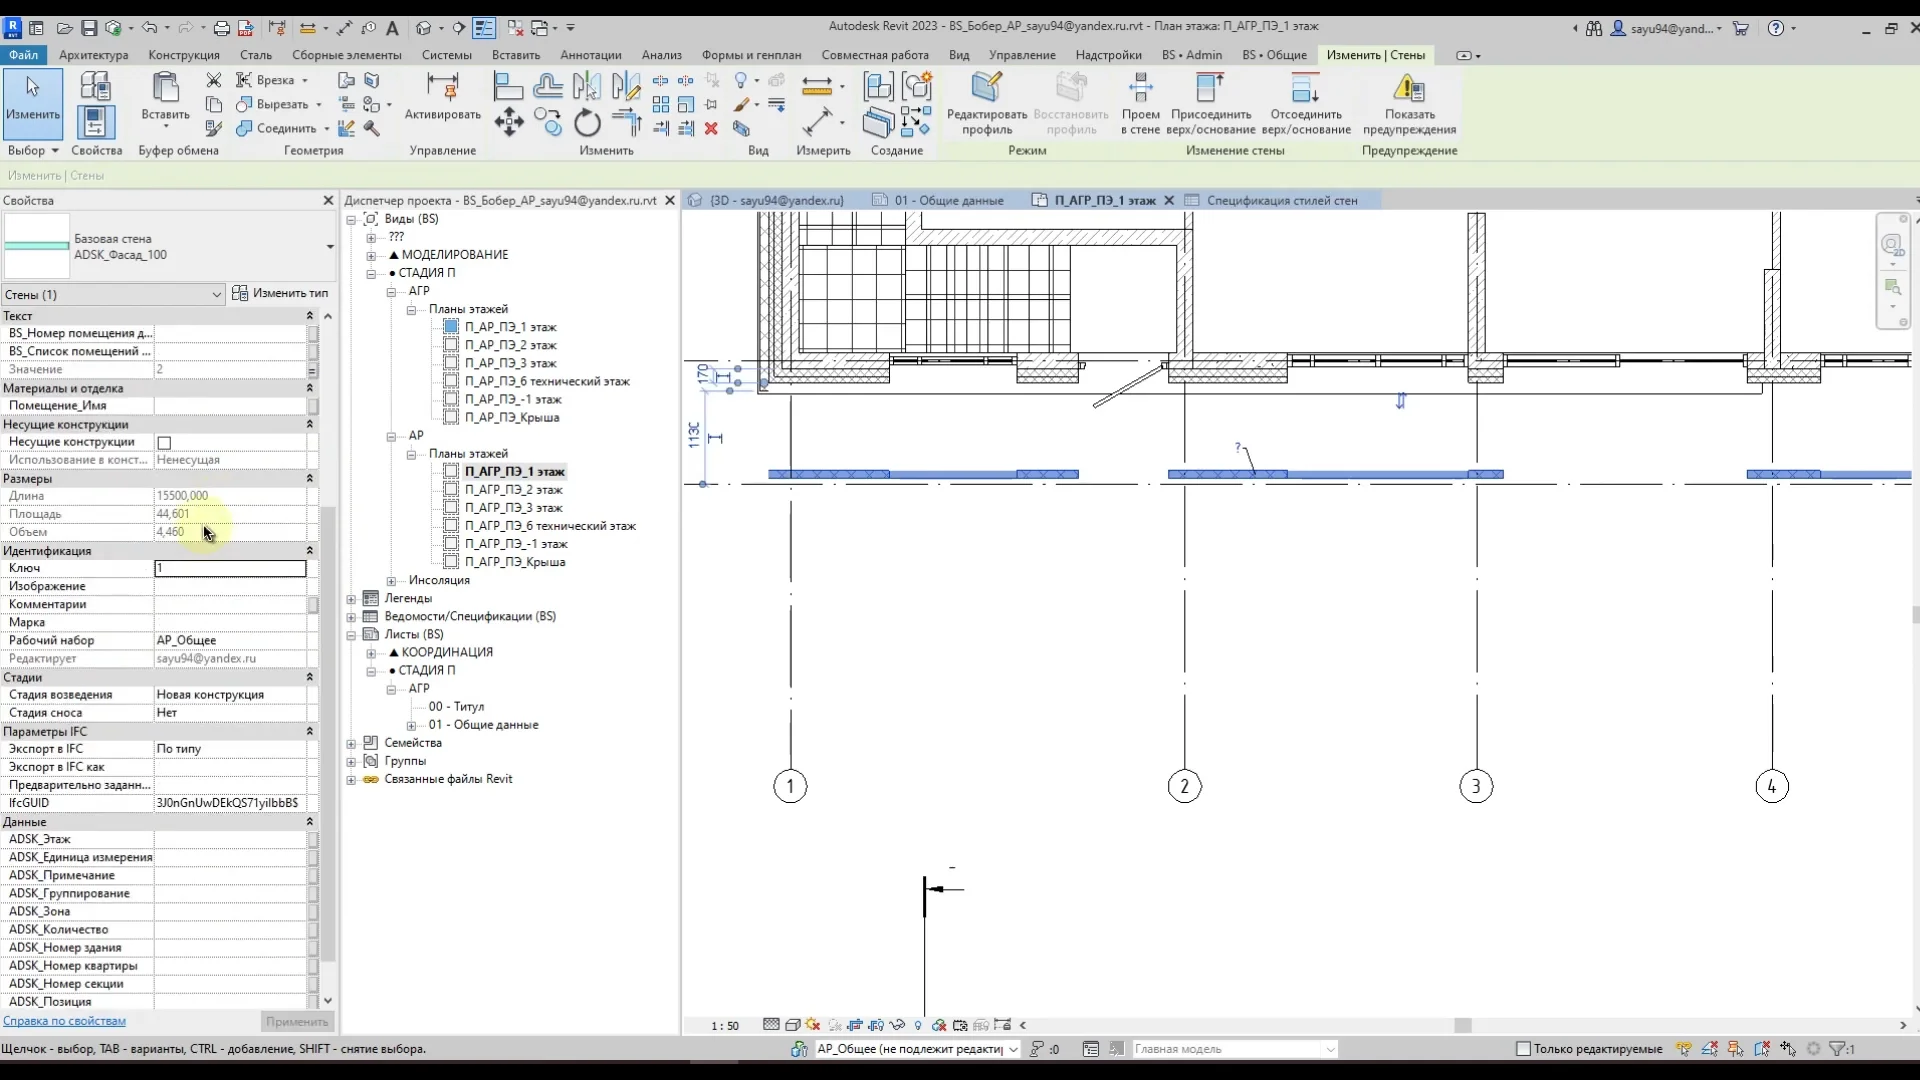The width and height of the screenshot is (1920, 1080).
Task: Open the Аннотации ribbon tab
Action: 590,55
